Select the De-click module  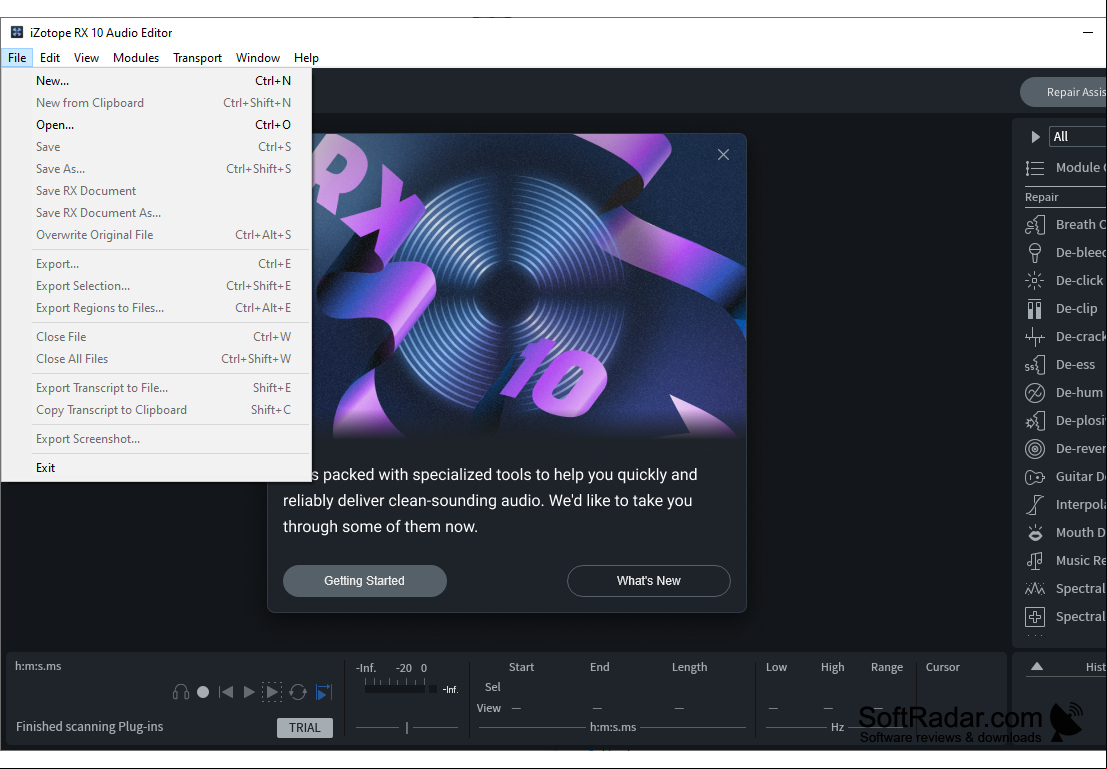1065,280
